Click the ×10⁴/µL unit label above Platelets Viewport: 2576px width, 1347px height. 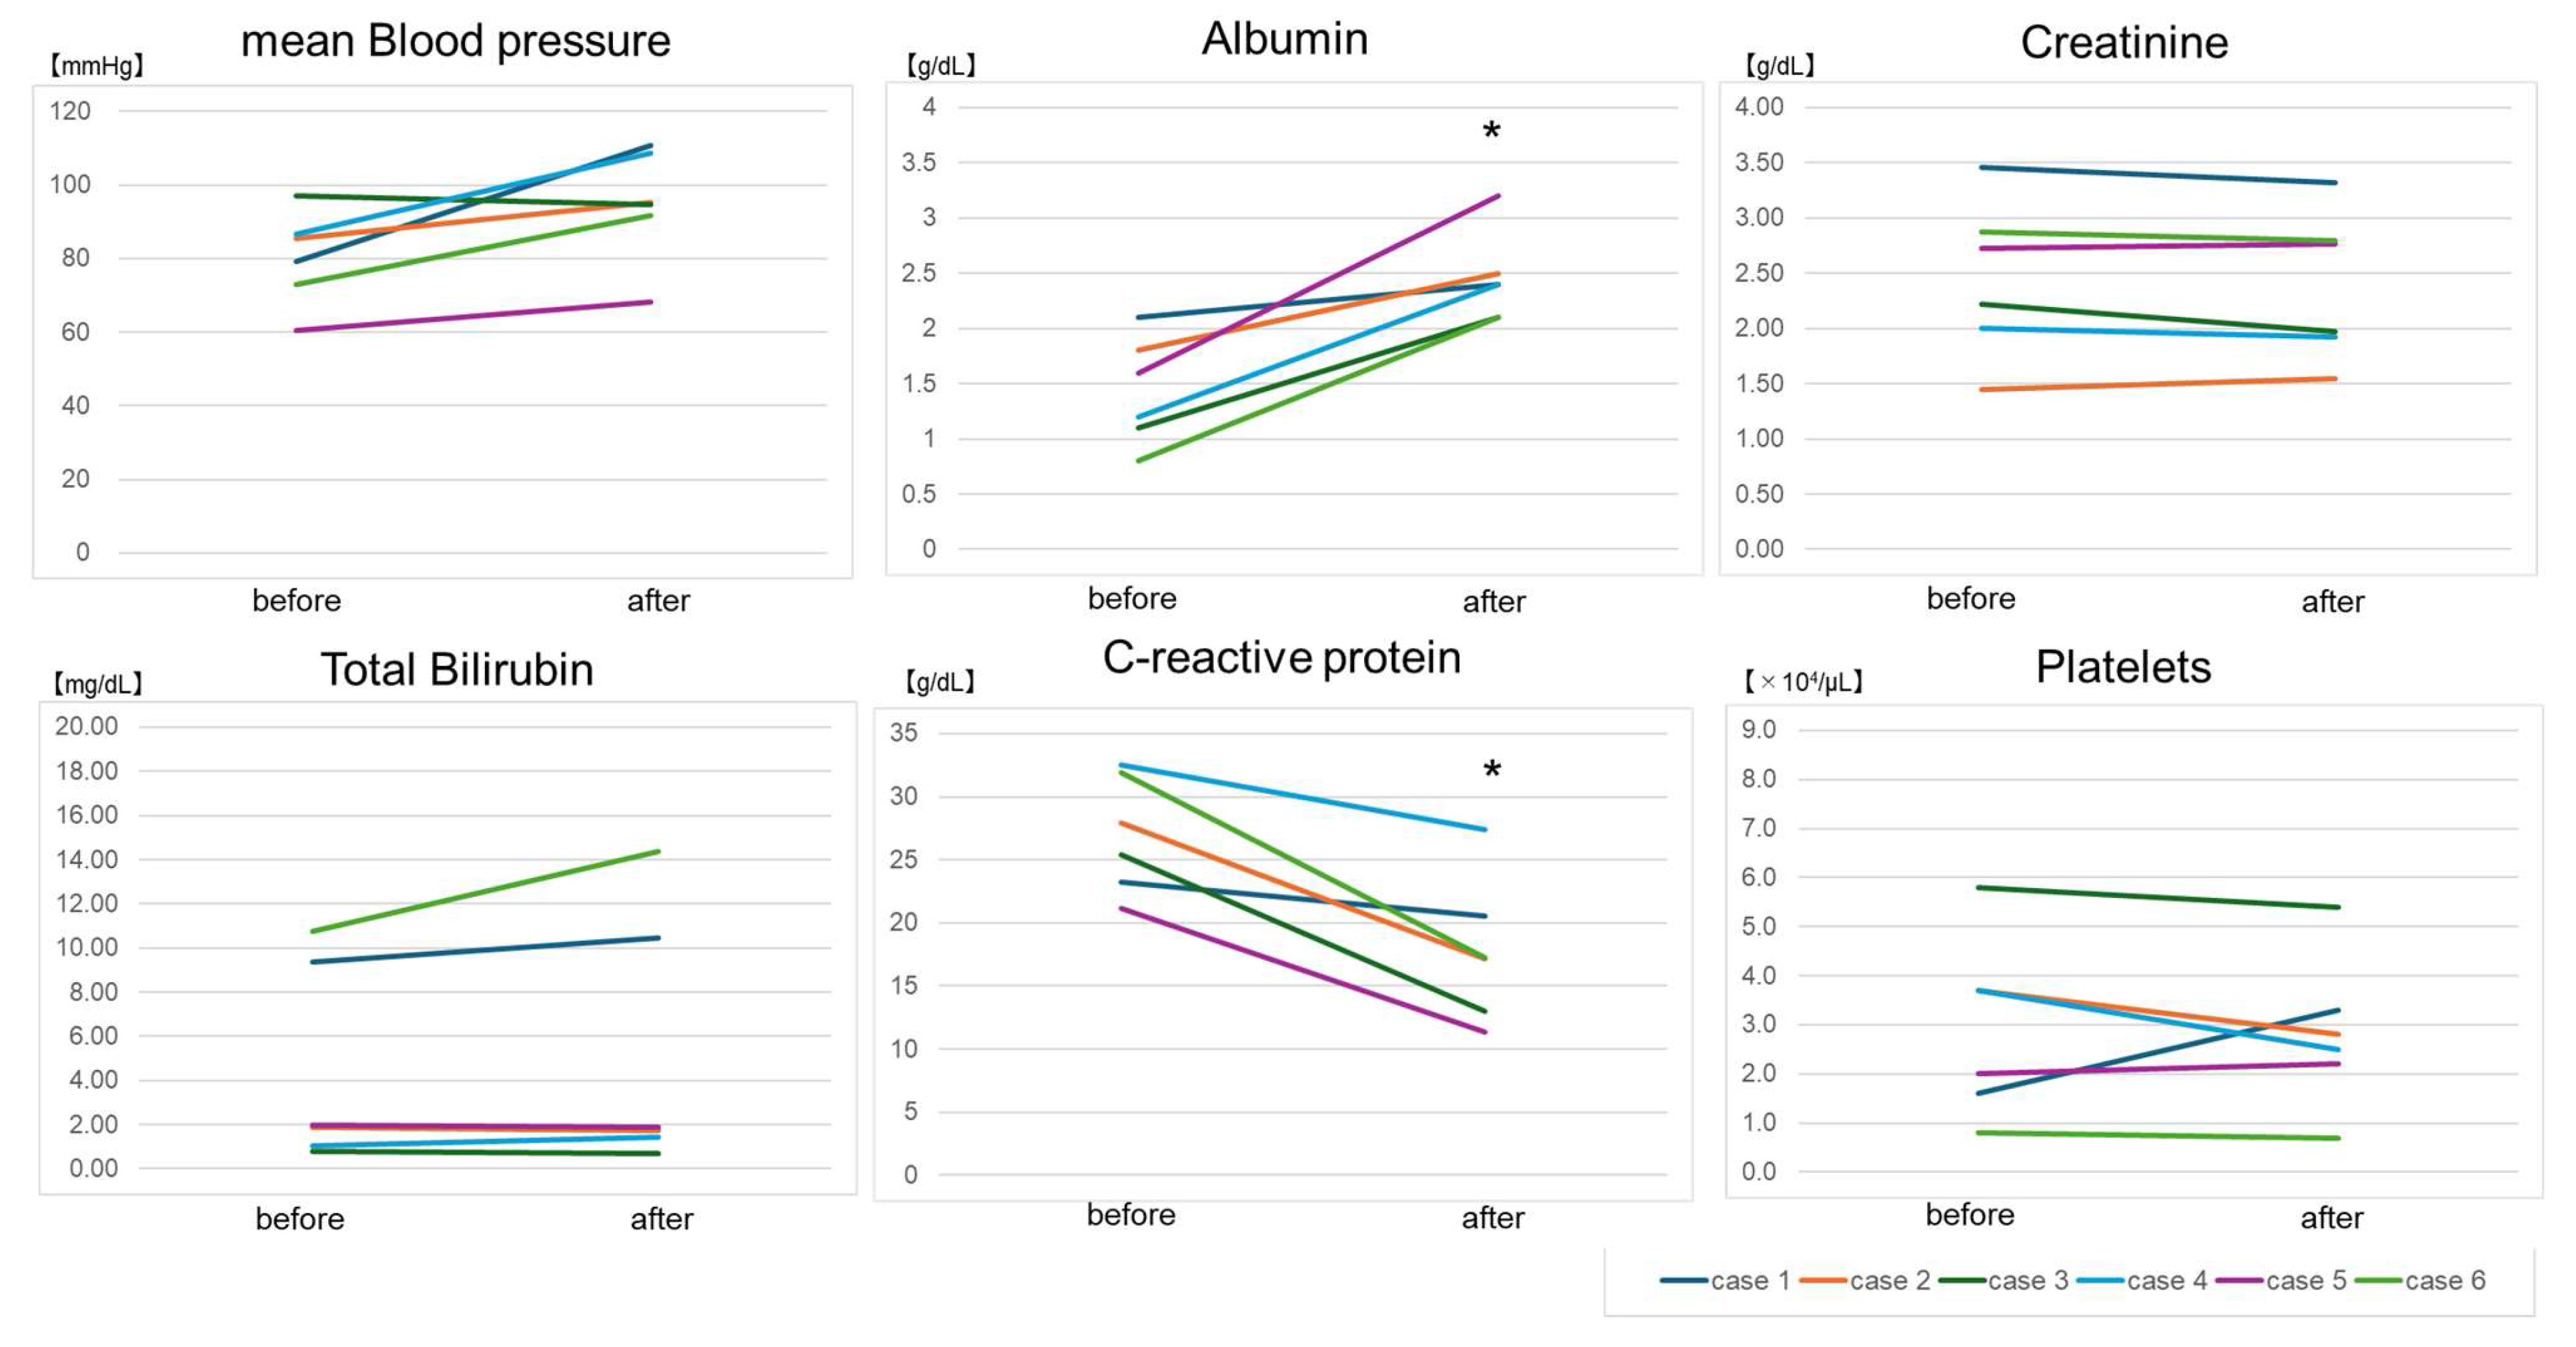1803,682
